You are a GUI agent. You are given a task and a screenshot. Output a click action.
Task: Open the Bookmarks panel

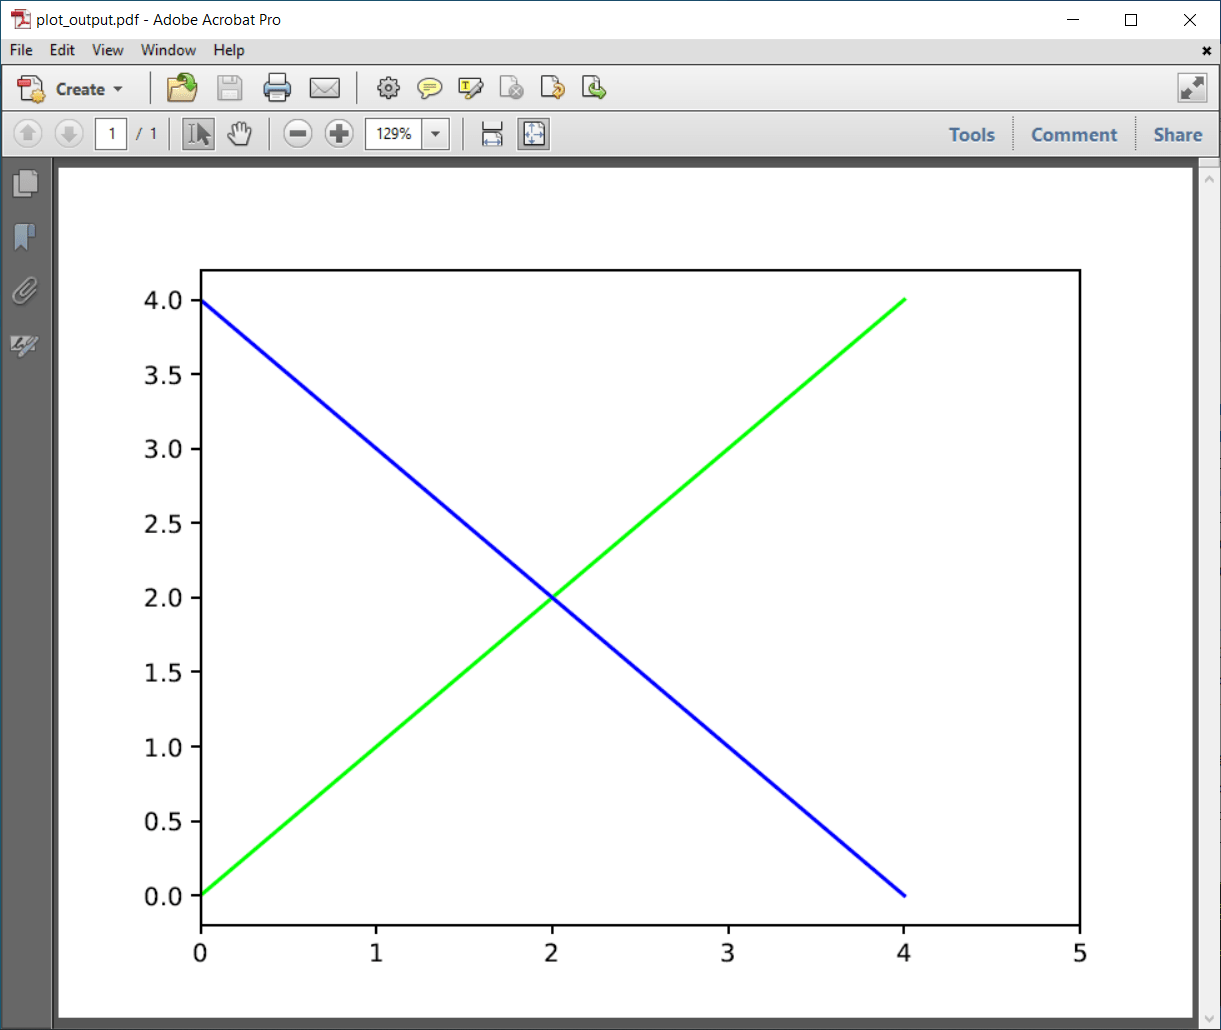click(25, 237)
